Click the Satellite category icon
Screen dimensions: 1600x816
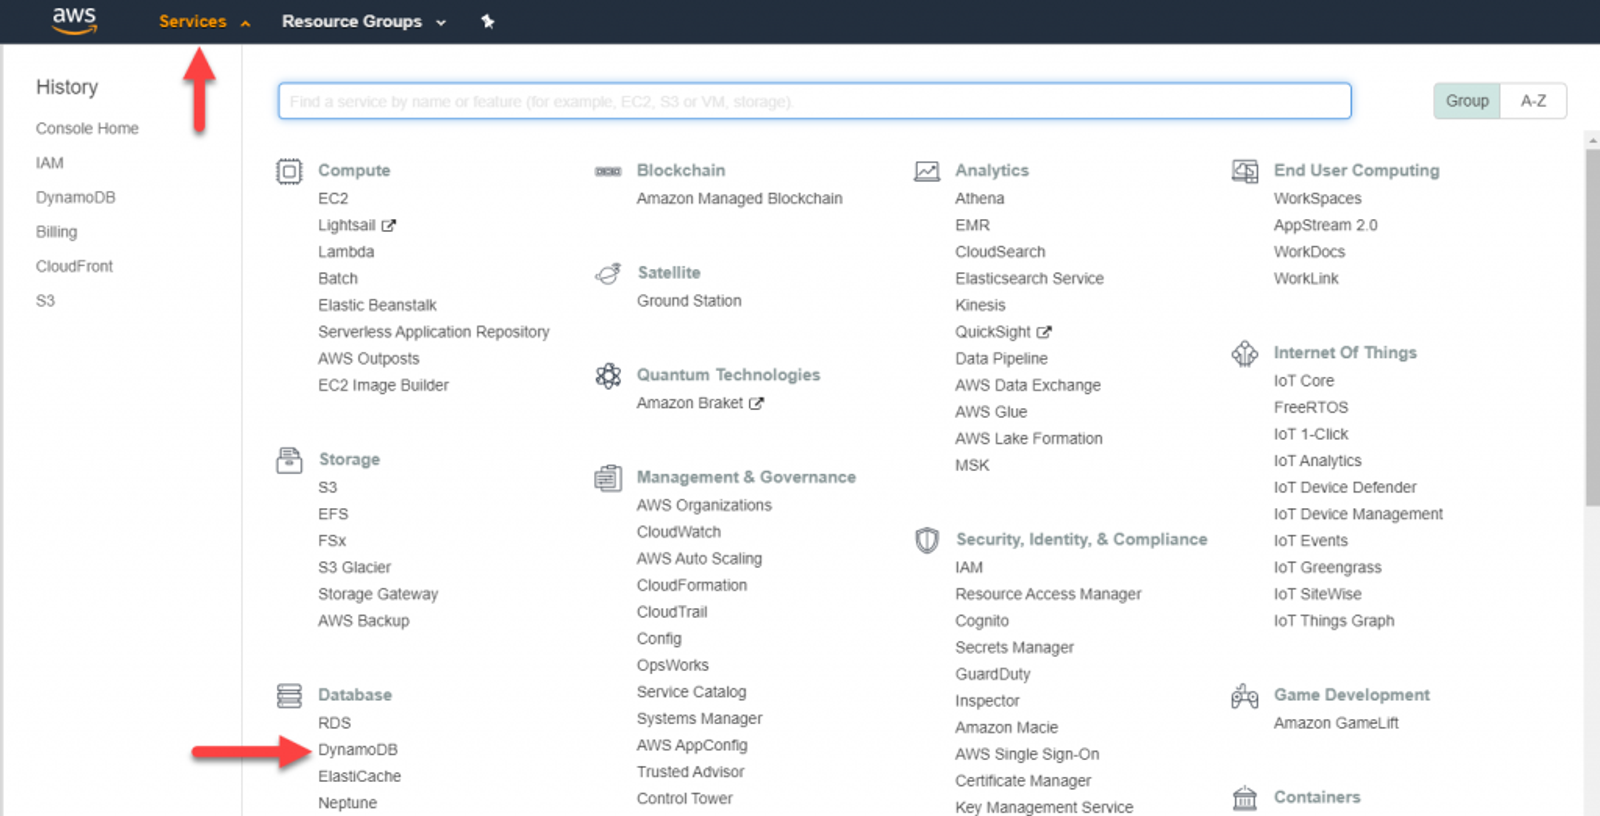click(x=608, y=274)
